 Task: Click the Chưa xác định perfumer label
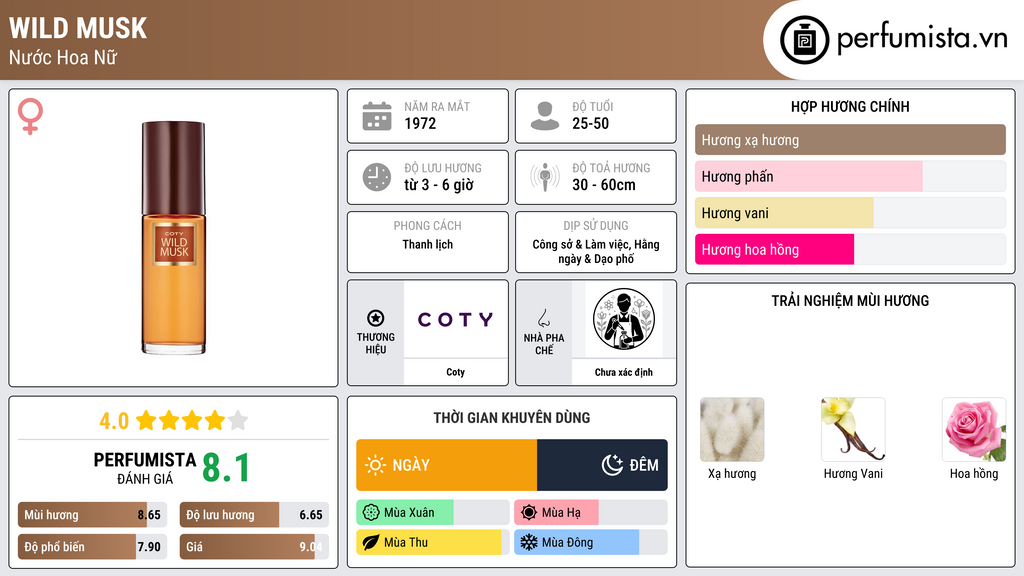click(x=624, y=372)
